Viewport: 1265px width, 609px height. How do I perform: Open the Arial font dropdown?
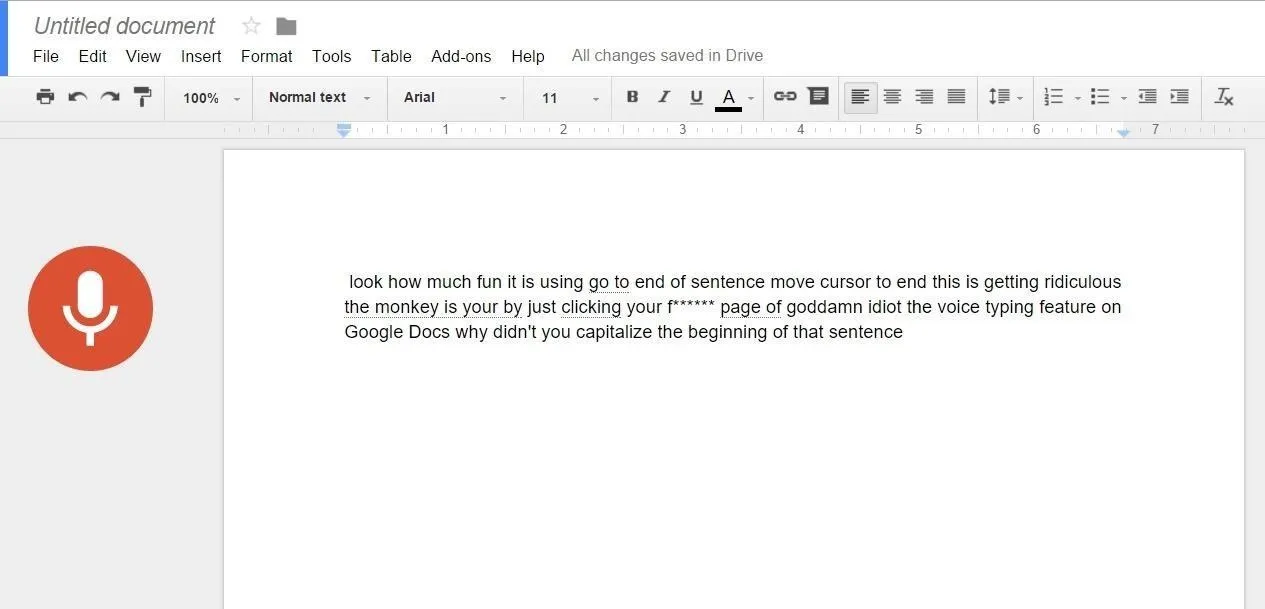click(x=455, y=97)
